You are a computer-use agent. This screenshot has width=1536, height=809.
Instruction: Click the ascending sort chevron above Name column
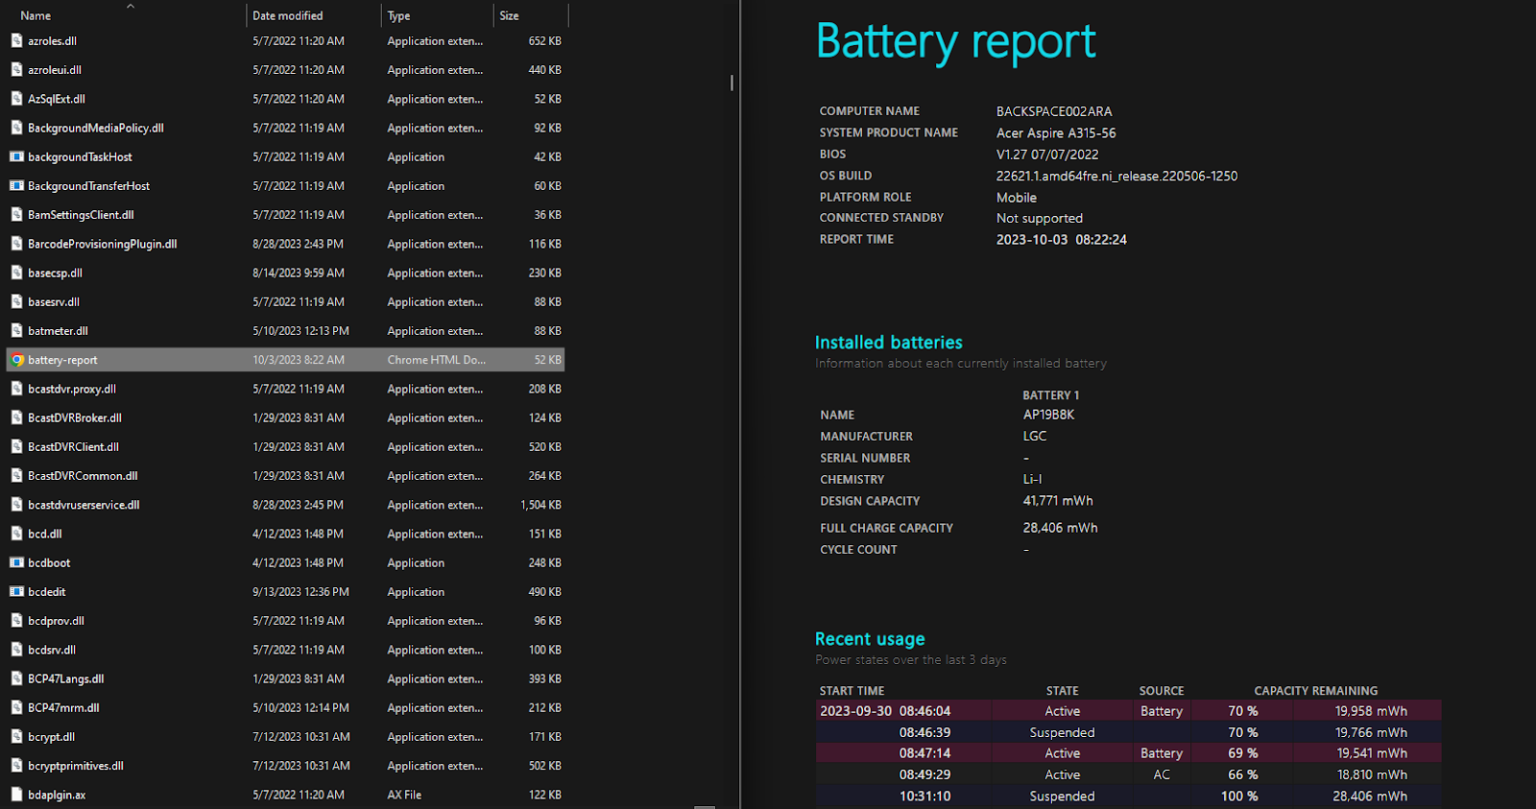click(130, 6)
